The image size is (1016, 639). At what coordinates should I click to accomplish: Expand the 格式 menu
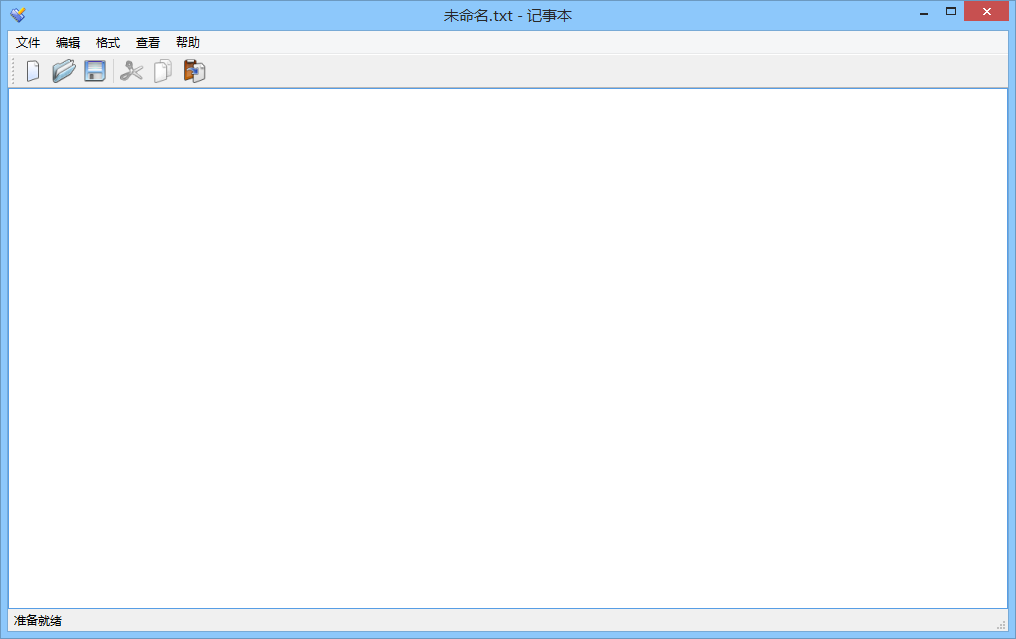[108, 43]
